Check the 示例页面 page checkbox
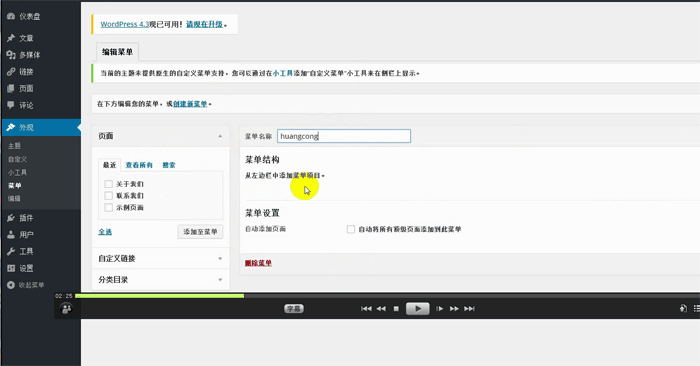The height and width of the screenshot is (366, 700). (x=108, y=208)
